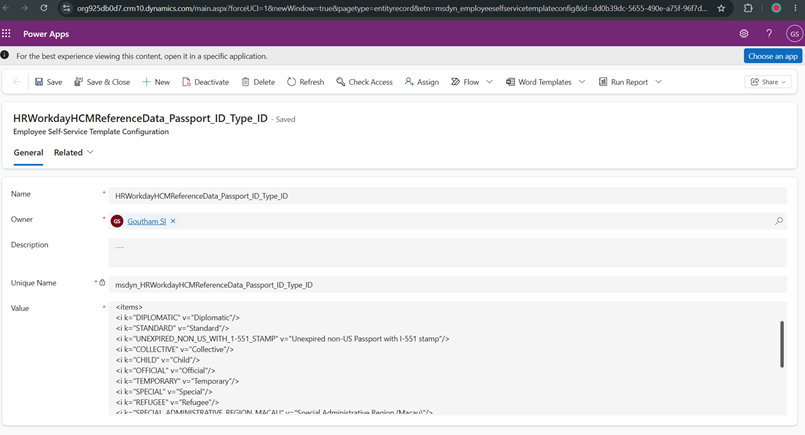Open the browser profile avatar
805x435 pixels.
(x=776, y=8)
